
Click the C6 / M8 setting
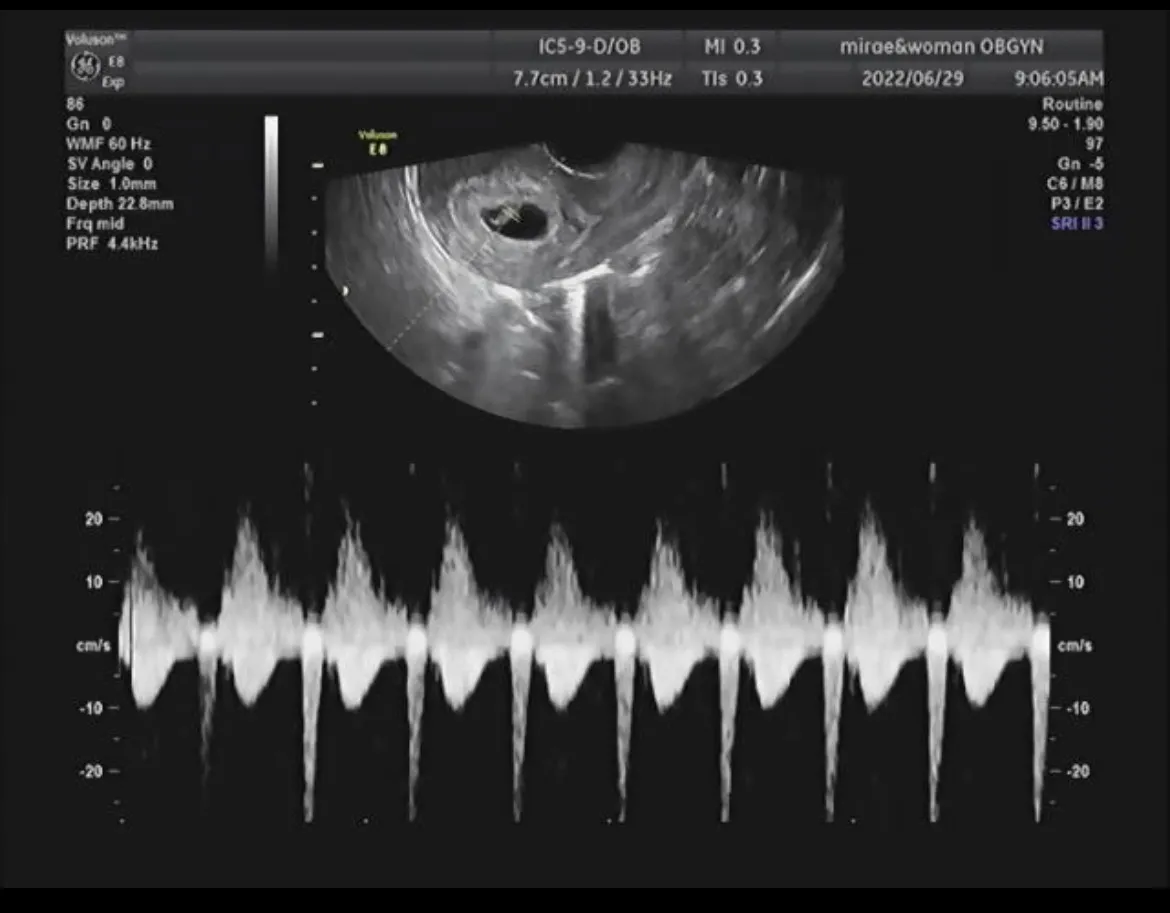(x=1075, y=183)
